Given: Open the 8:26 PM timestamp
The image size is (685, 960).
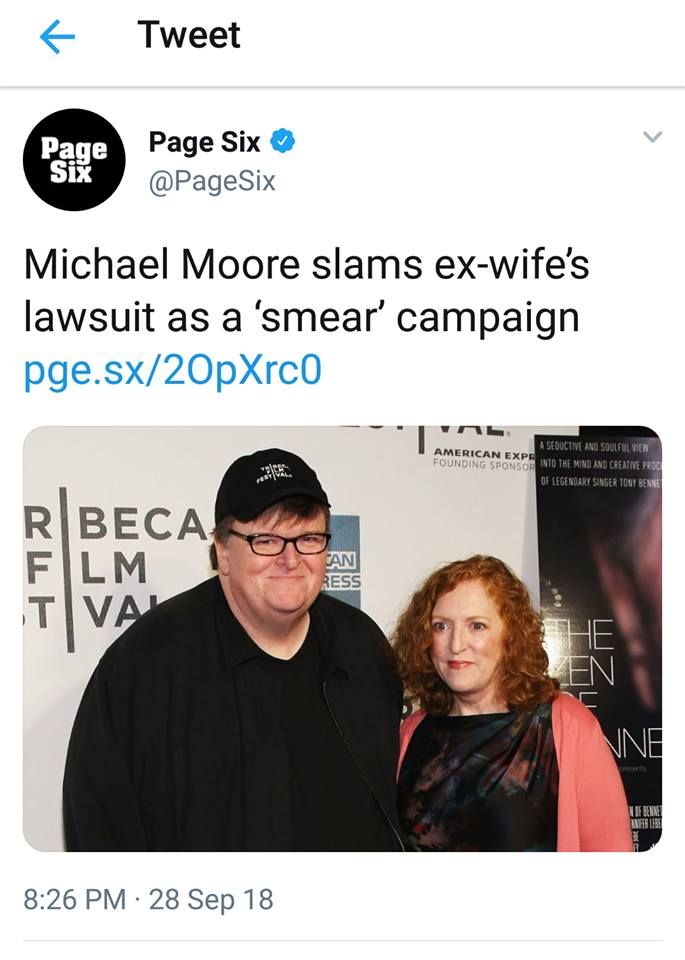Looking at the screenshot, I should [75, 899].
